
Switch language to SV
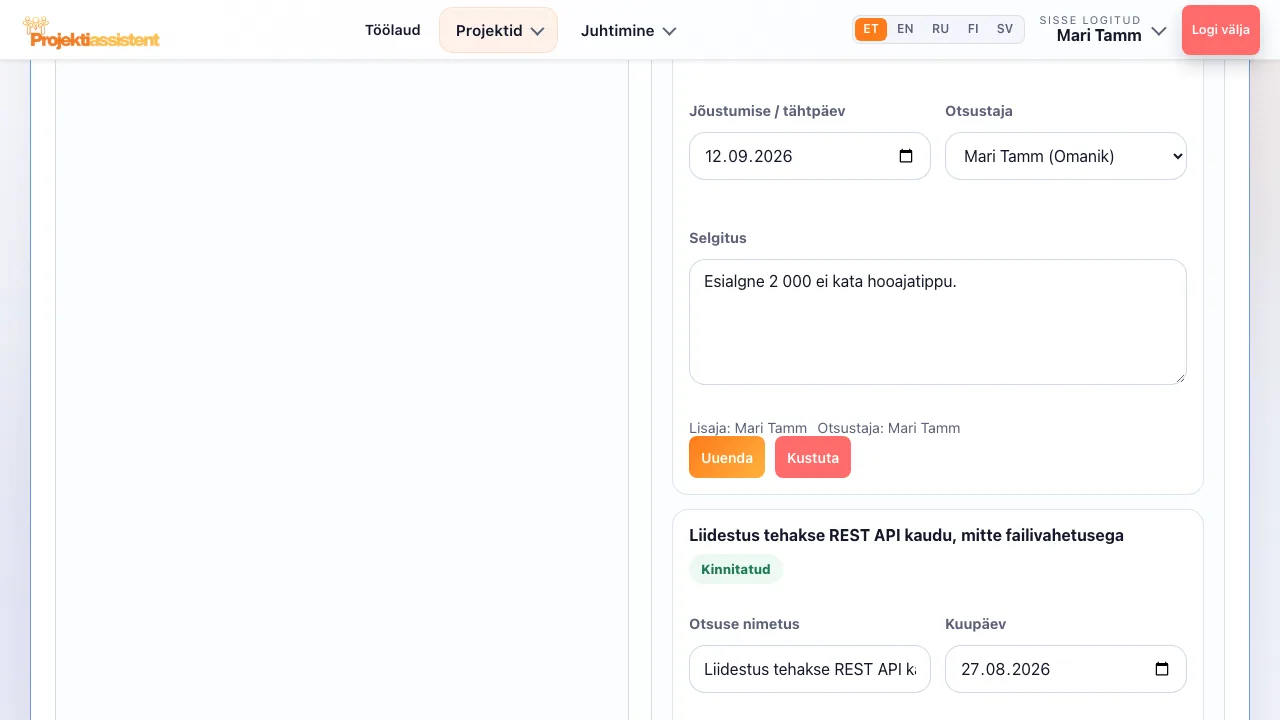pos(1005,29)
